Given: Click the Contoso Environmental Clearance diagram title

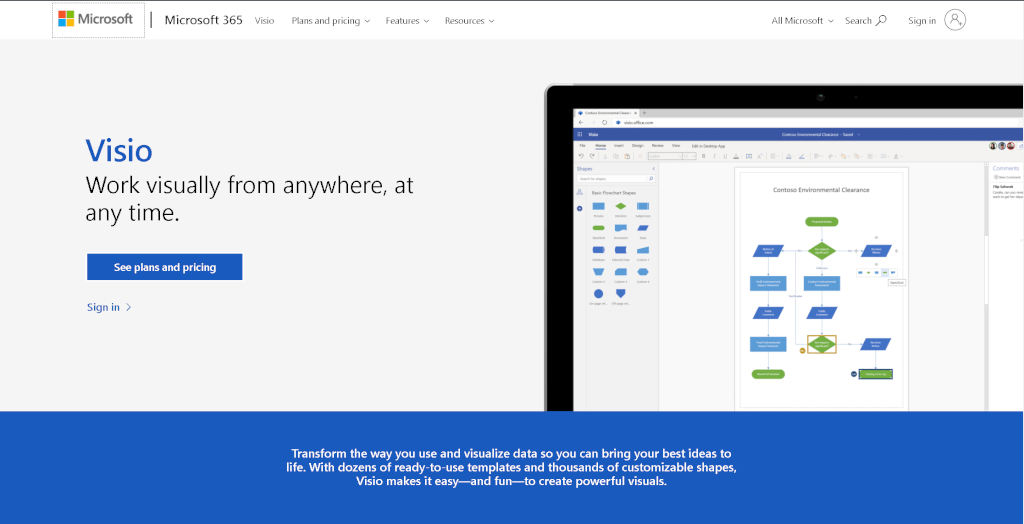Looking at the screenshot, I should 821,190.
